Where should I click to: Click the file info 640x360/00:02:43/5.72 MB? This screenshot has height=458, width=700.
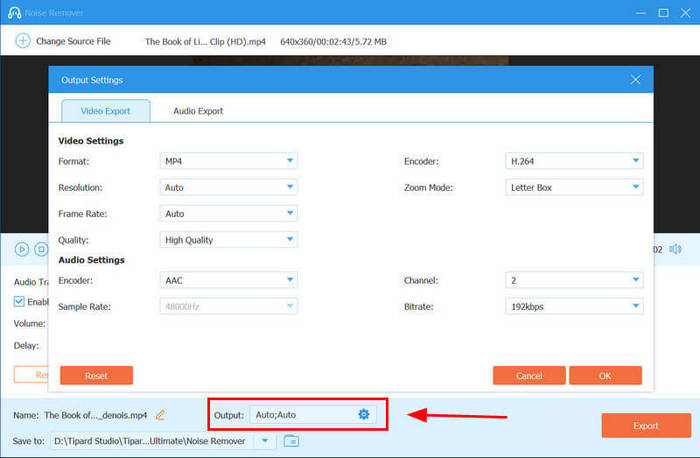(333, 42)
